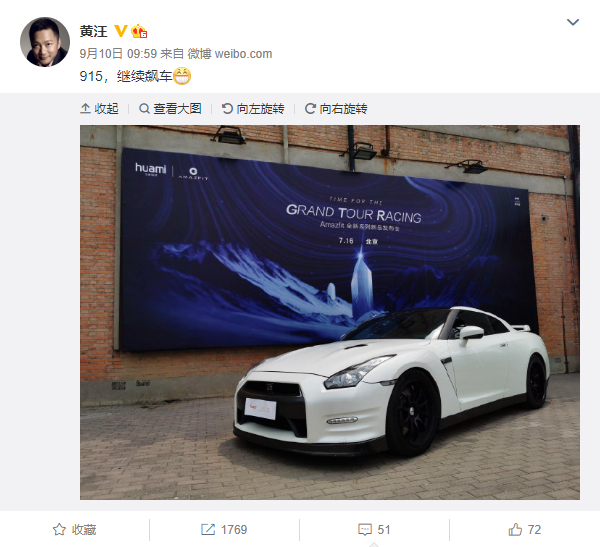Click the expanded GT-R car photo
This screenshot has height=547, width=600.
tap(330, 312)
